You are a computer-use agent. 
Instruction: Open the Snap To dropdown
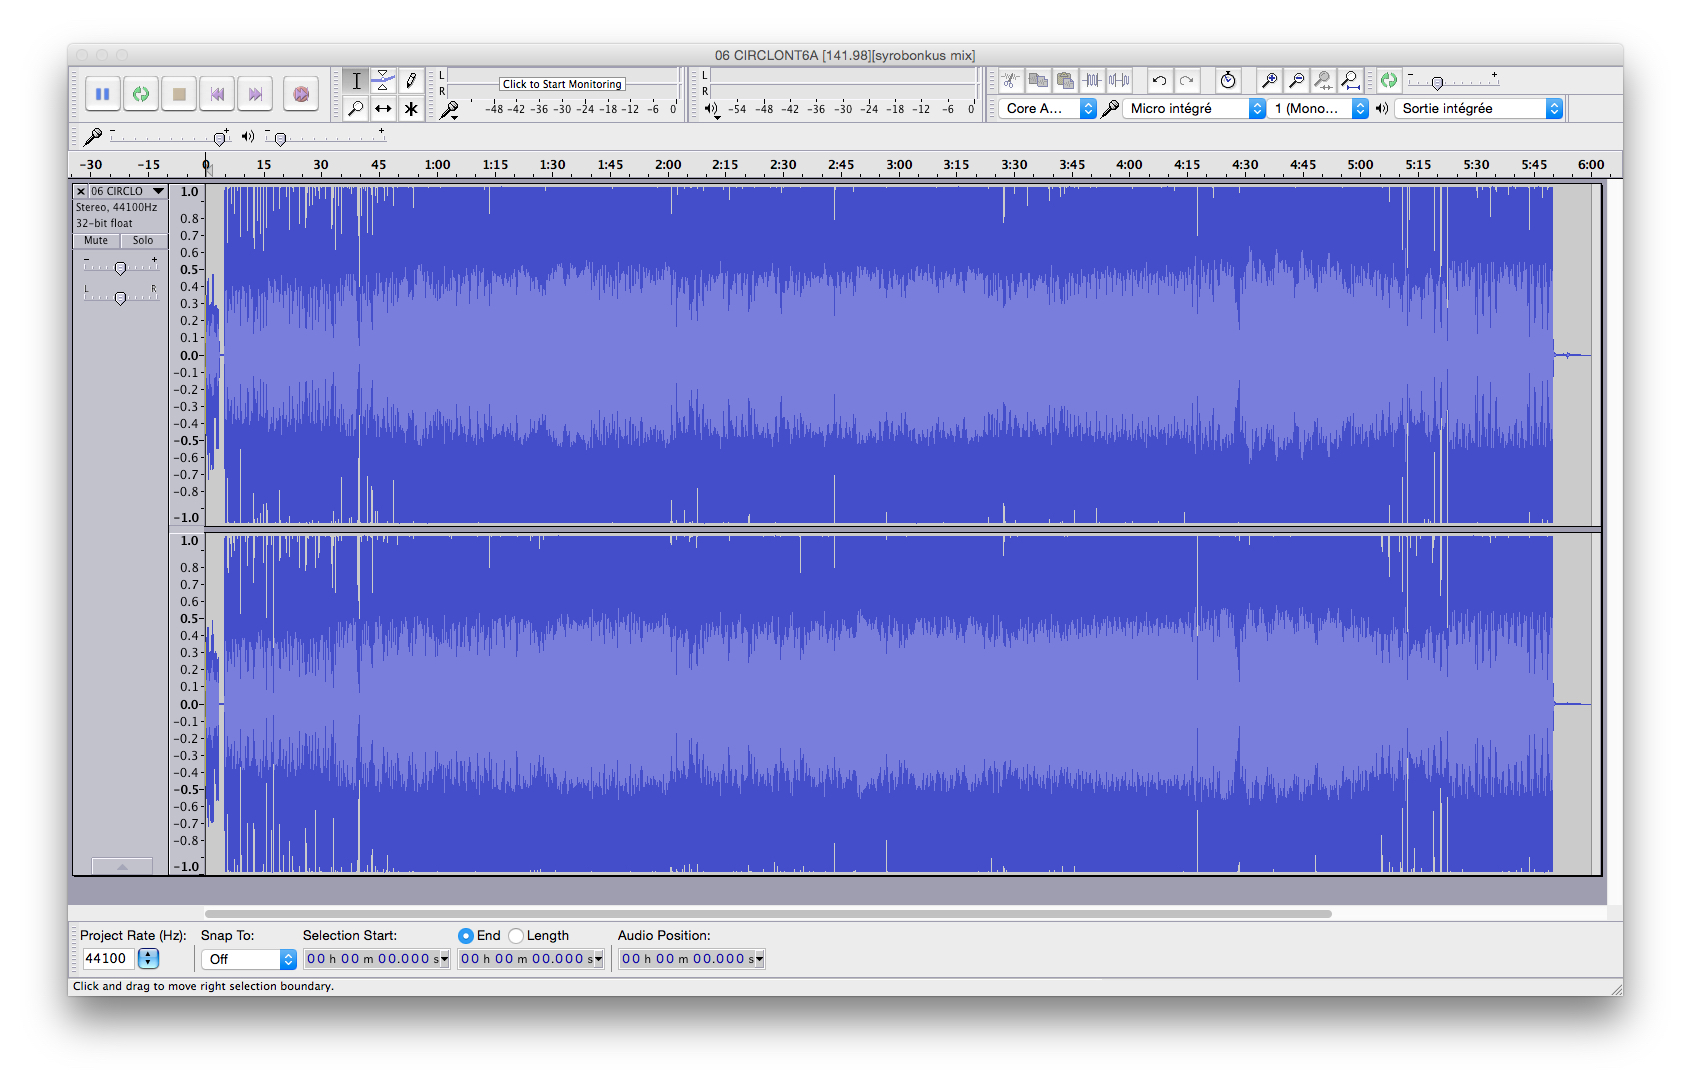pos(247,958)
